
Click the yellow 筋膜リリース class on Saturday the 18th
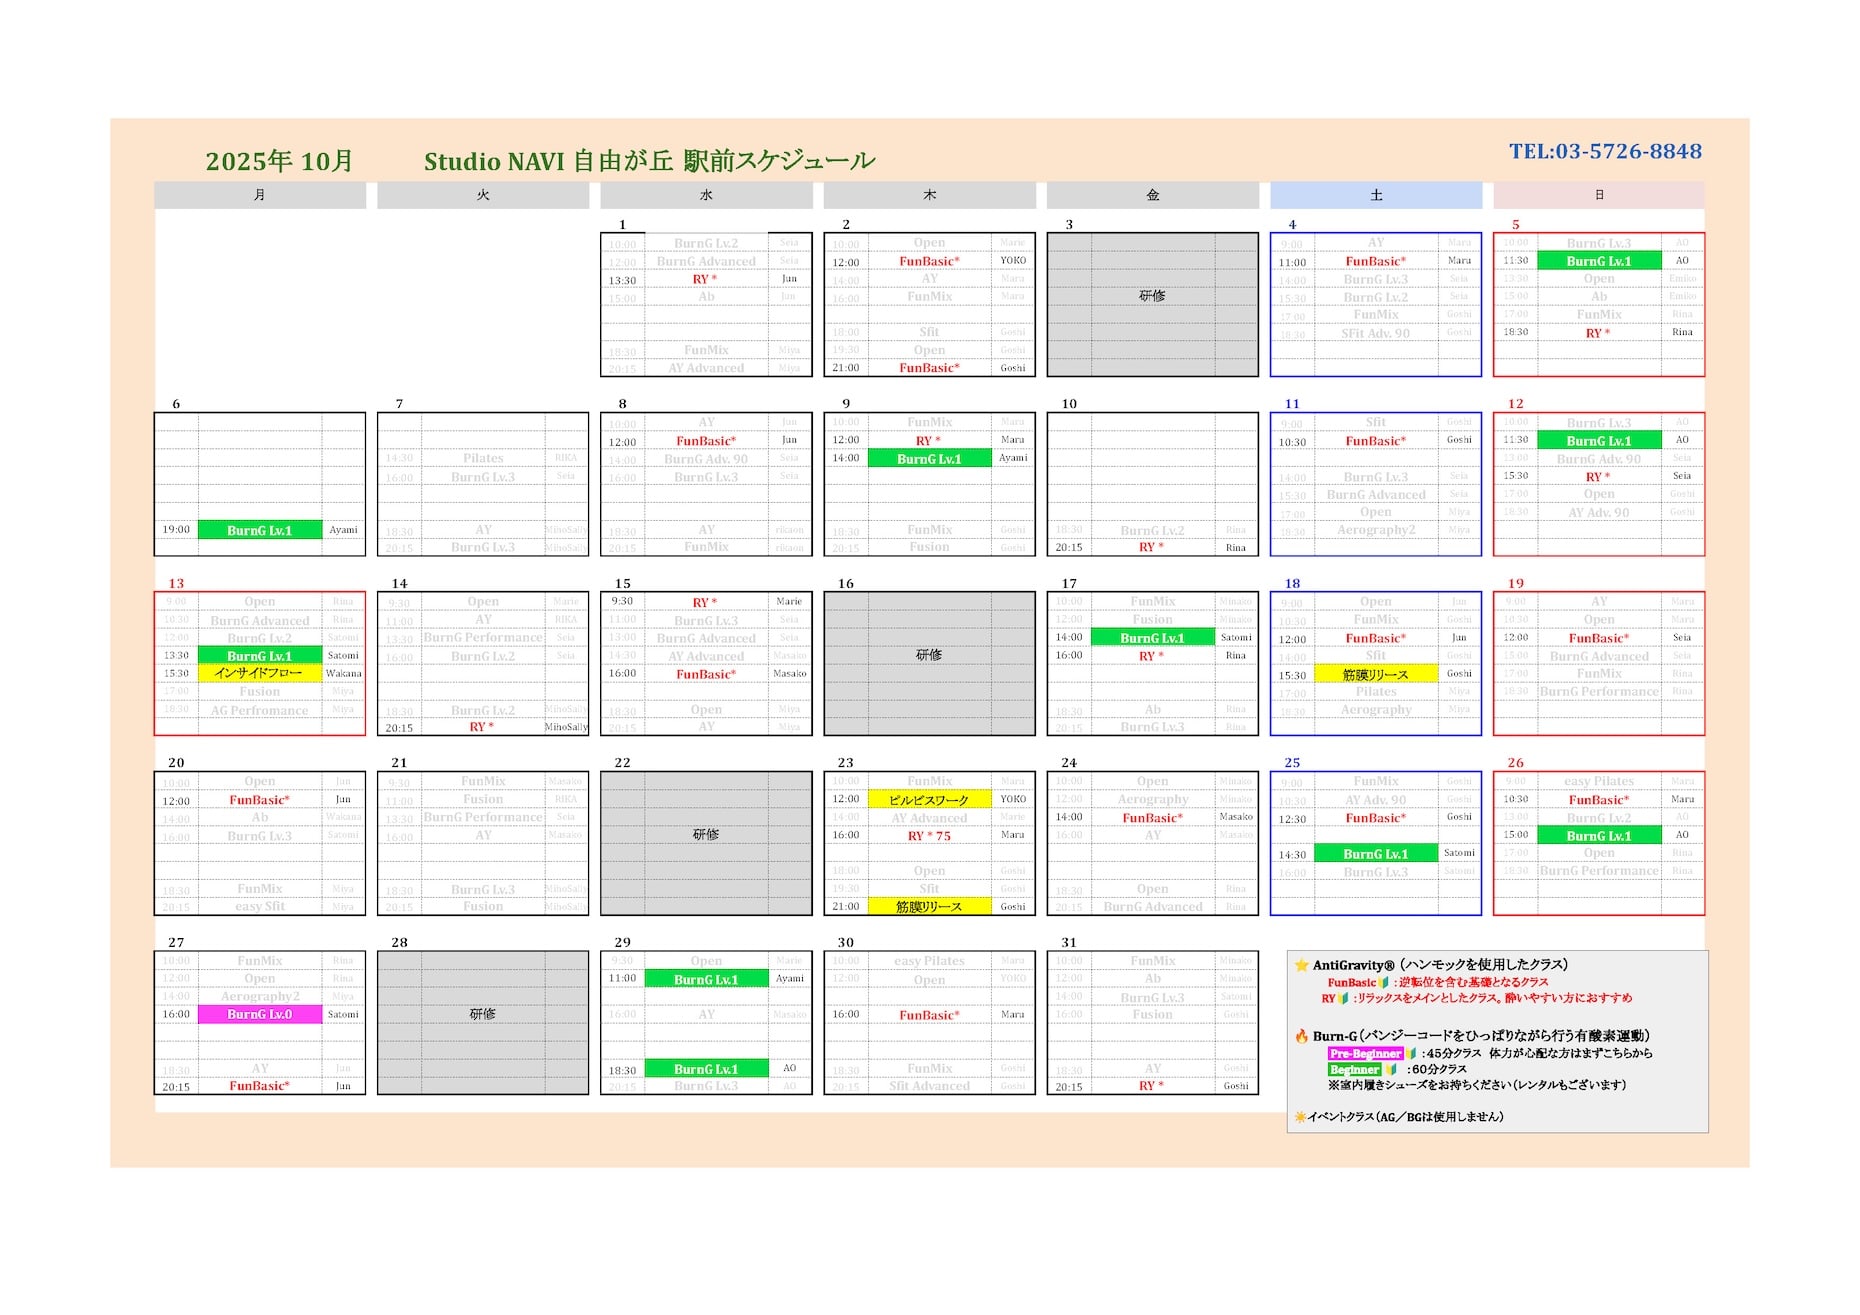1376,675
